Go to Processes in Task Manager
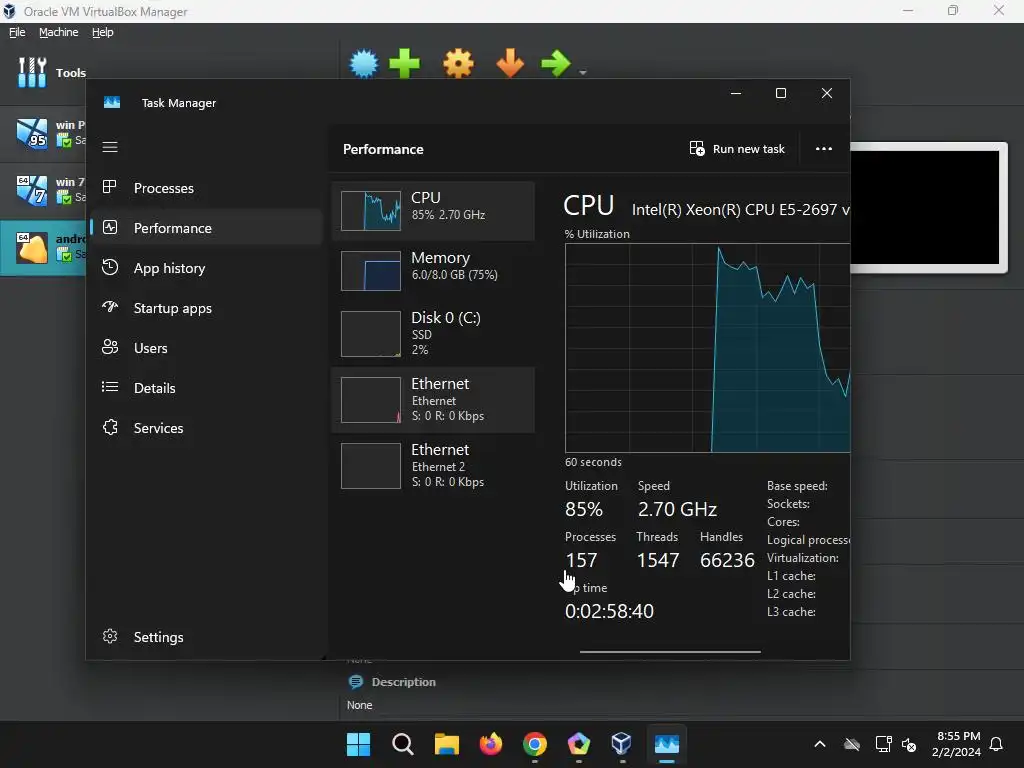This screenshot has width=1024, height=768. coord(207,188)
